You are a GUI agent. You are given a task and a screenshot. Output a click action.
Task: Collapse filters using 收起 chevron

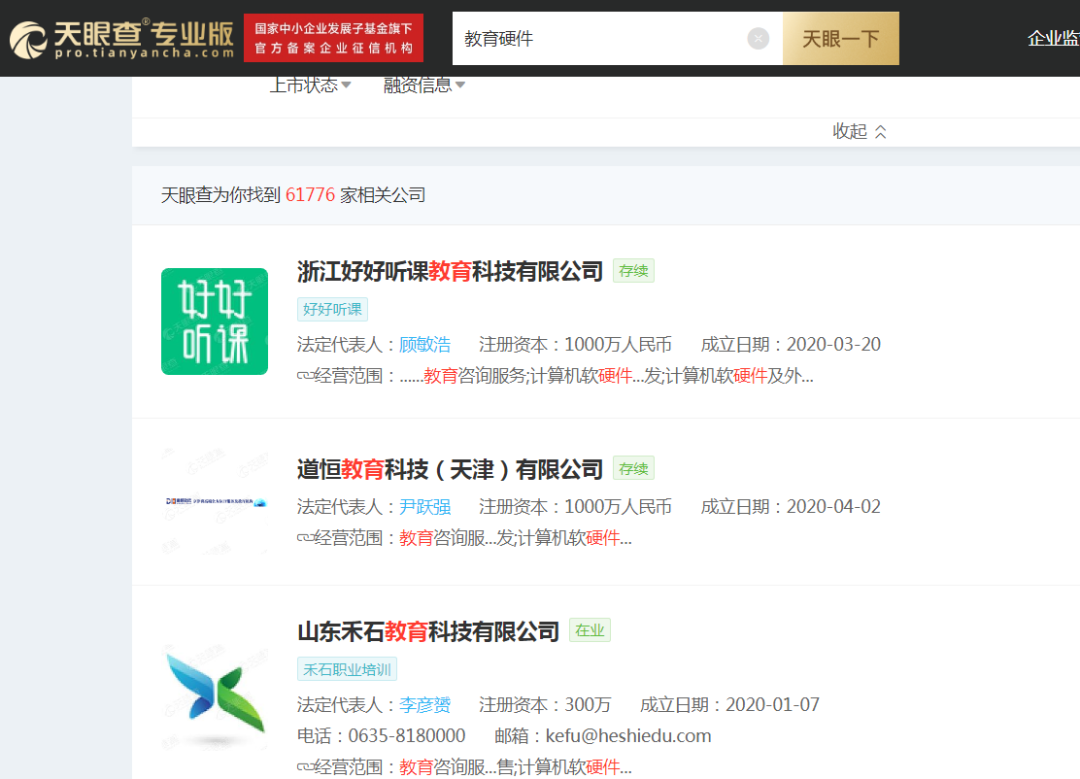[x=859, y=131]
